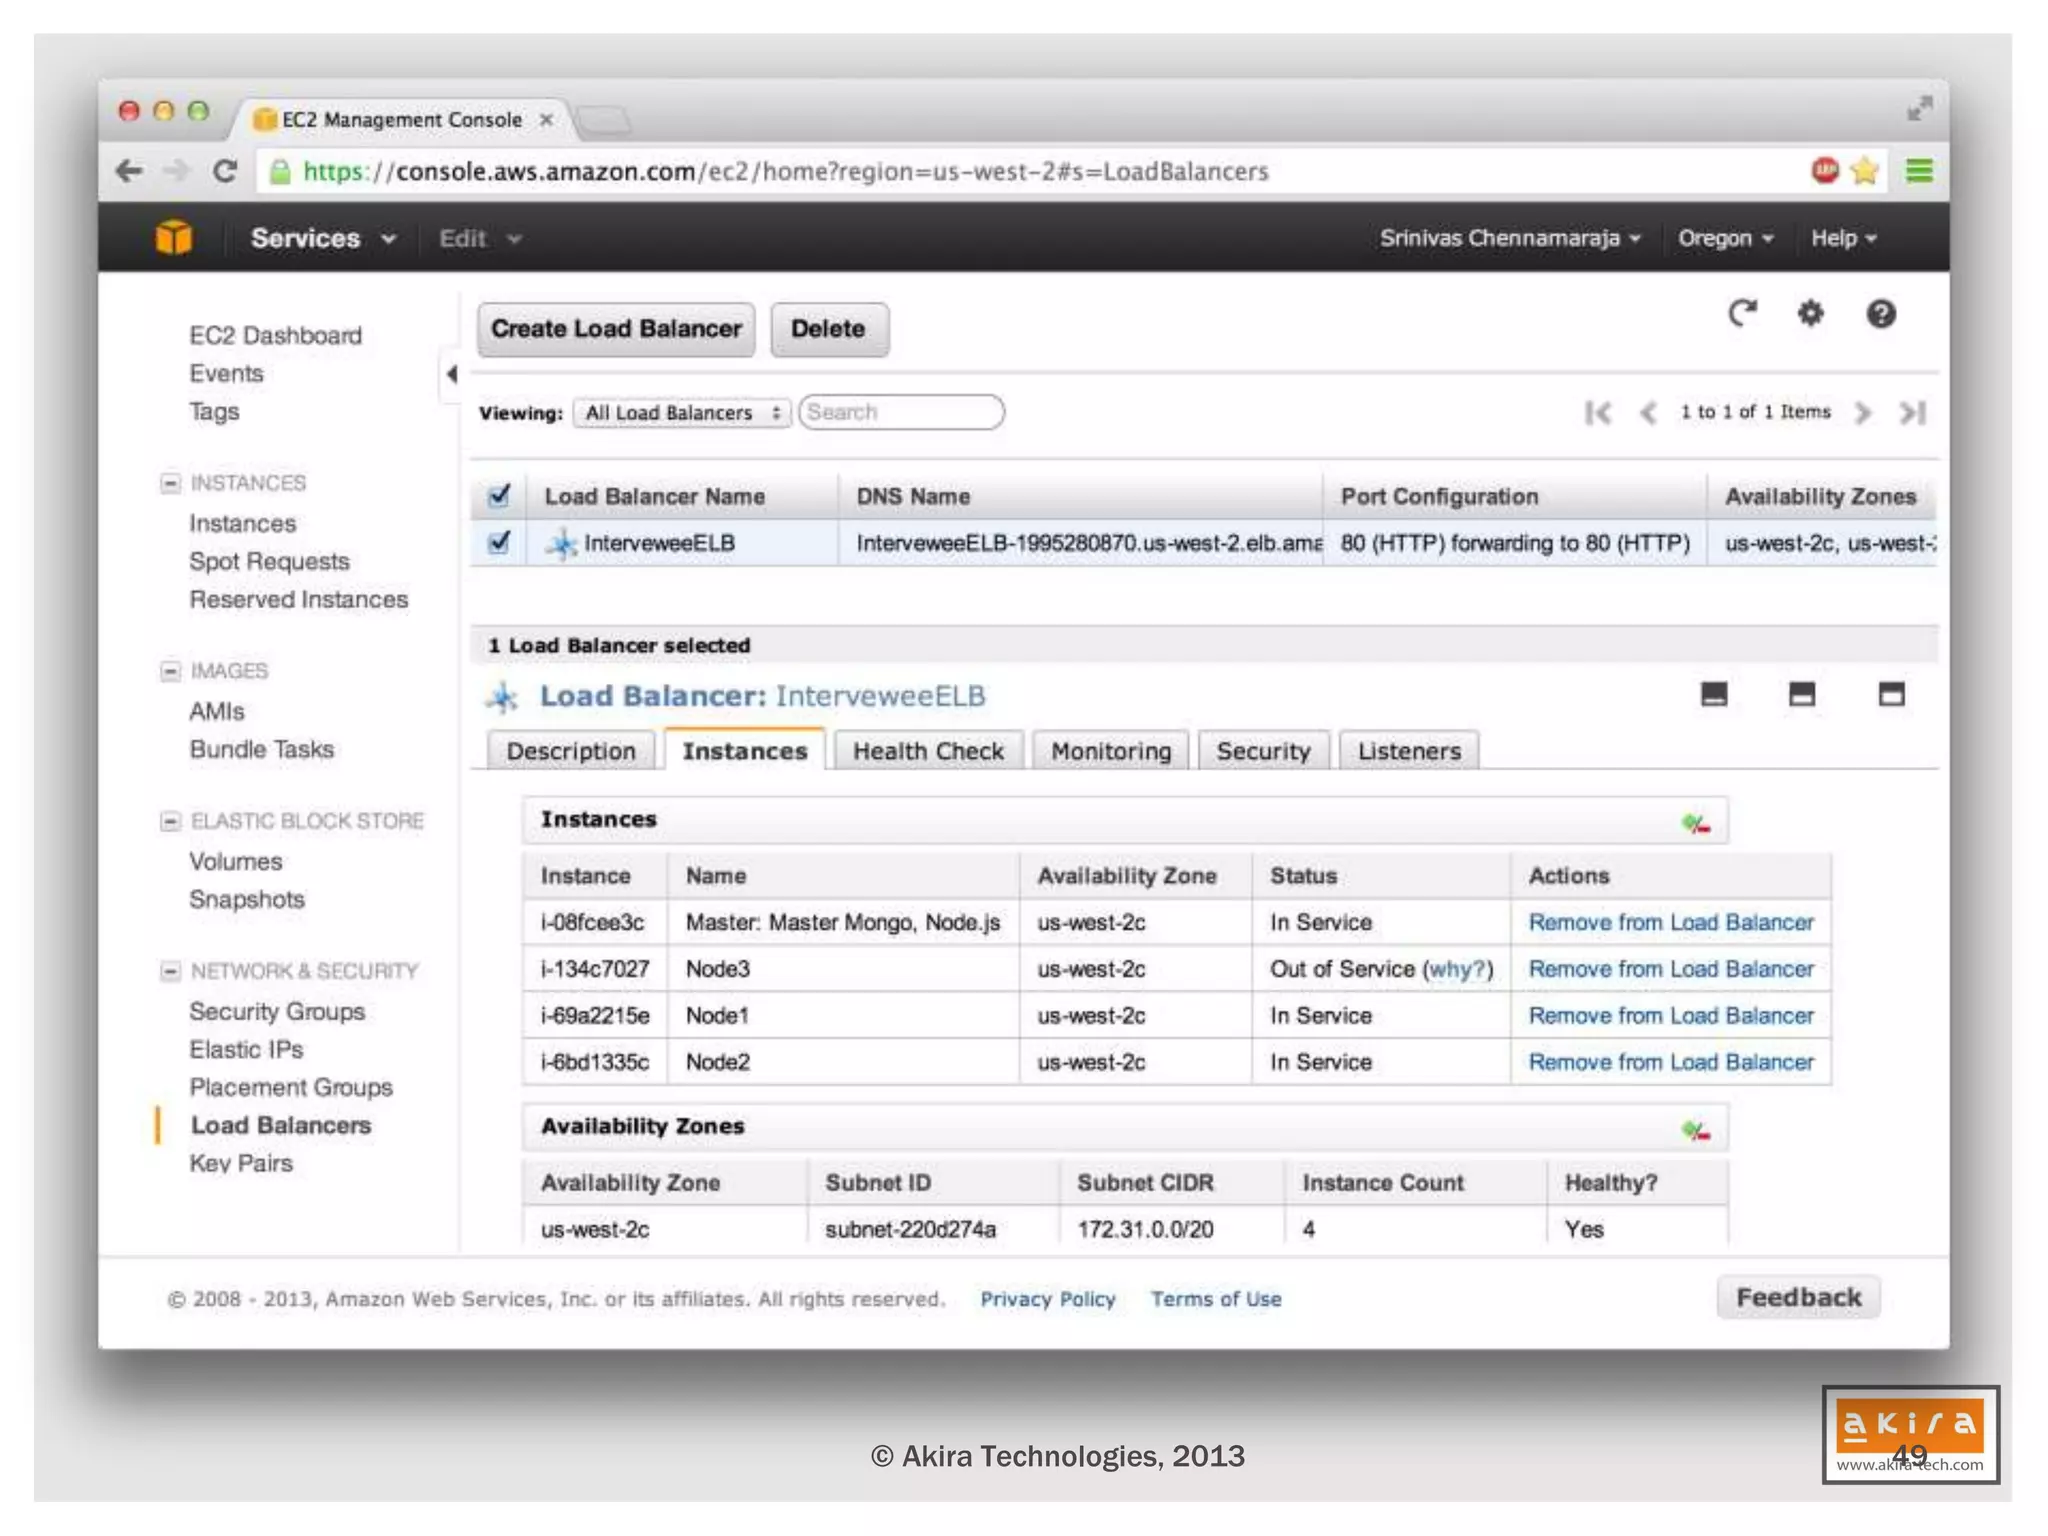Edit Availability Zones with the plus-minus icon
This screenshot has width=2048, height=1536.
click(x=1695, y=1131)
